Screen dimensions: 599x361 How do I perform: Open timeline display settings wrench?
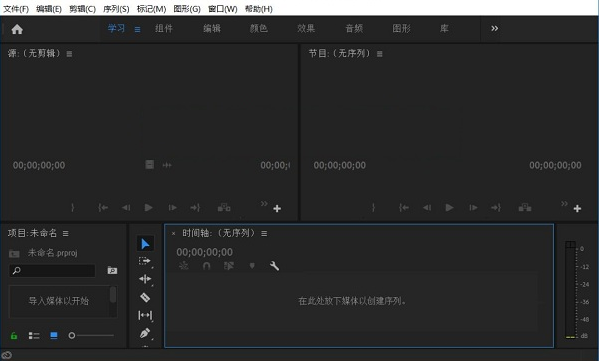274,265
